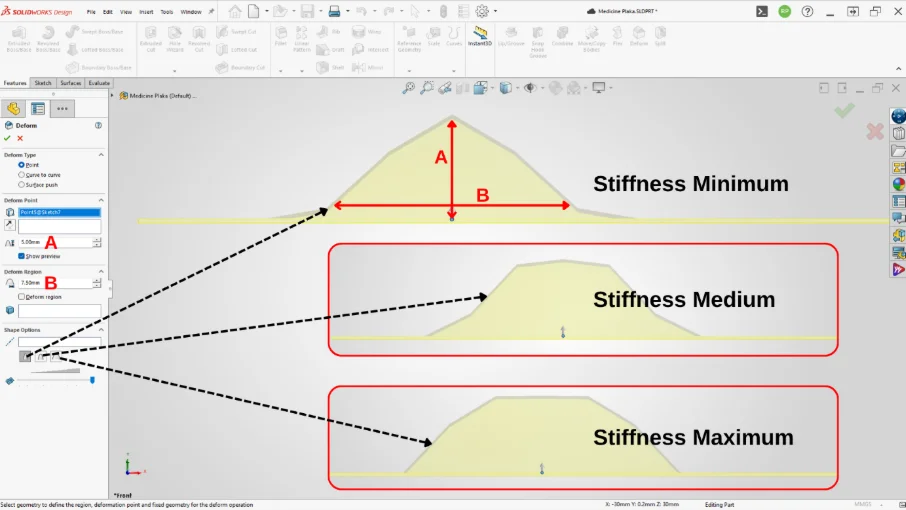Screen dimensions: 906x510
Task: Open the Appearances color ball in task pane
Action: (898, 184)
